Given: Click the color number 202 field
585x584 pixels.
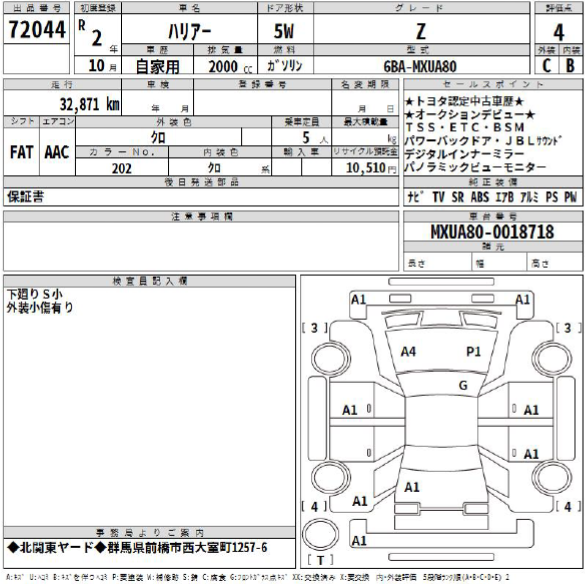Looking at the screenshot, I should 122,168.
